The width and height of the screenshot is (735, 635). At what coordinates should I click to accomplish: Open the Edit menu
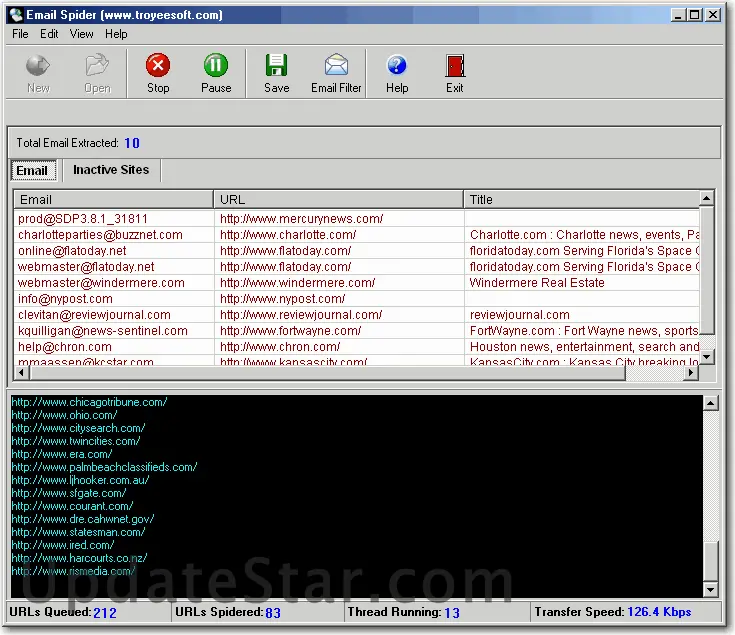tap(49, 34)
